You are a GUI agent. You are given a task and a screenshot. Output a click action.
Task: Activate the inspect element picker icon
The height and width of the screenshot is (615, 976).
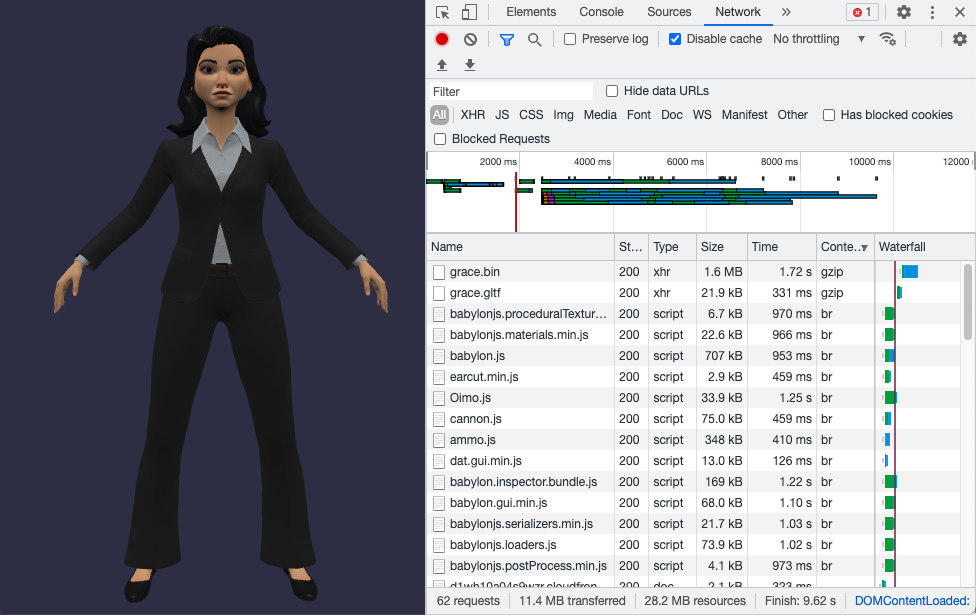click(x=443, y=12)
